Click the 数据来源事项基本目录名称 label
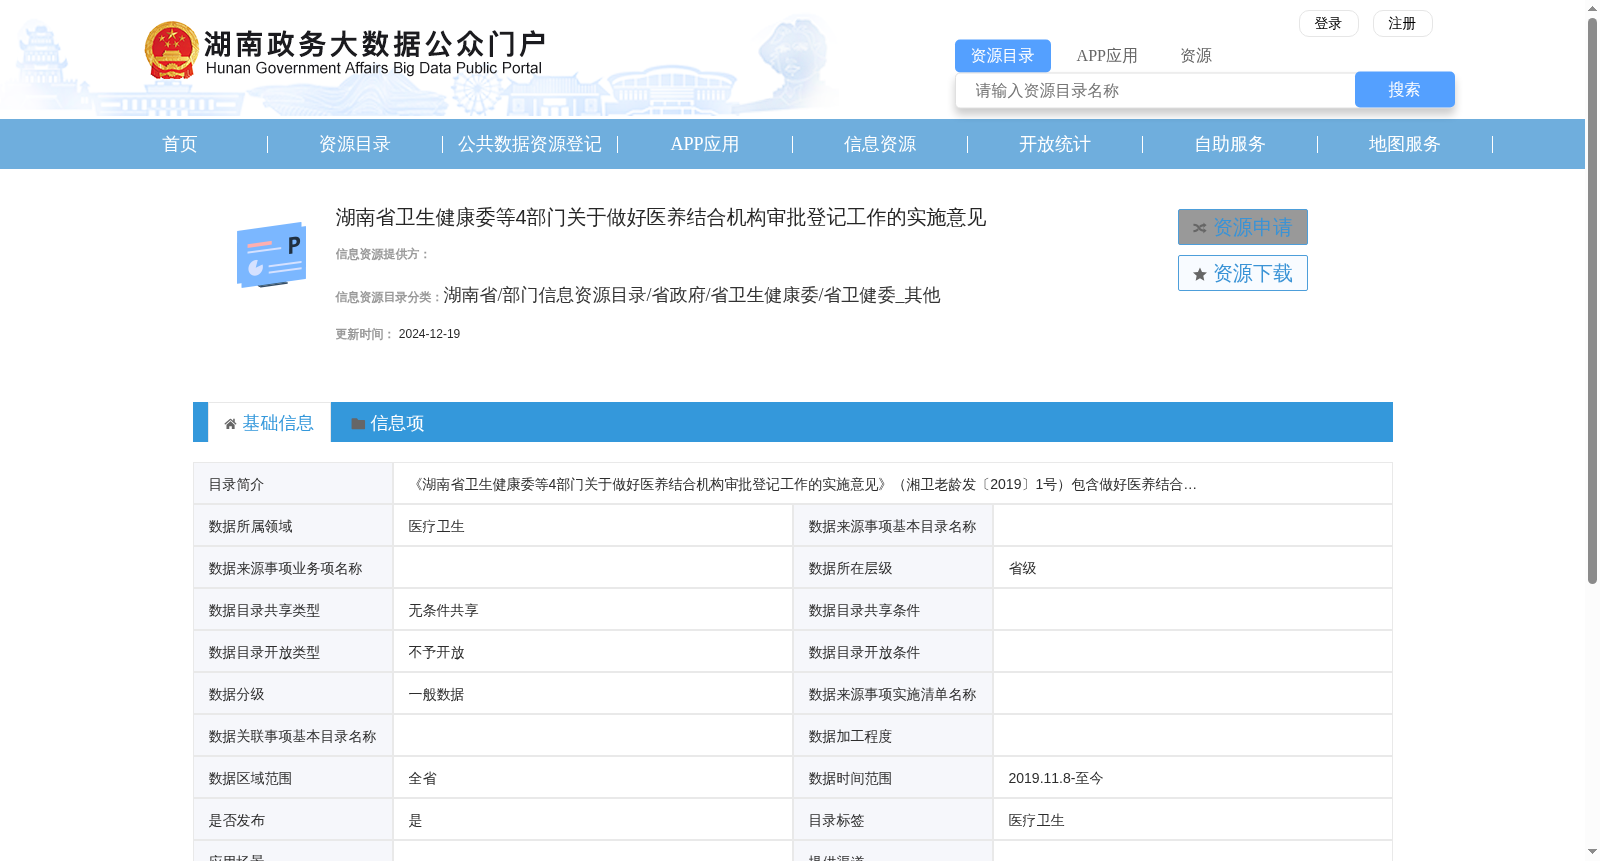Image resolution: width=1600 pixels, height=861 pixels. pos(892,526)
